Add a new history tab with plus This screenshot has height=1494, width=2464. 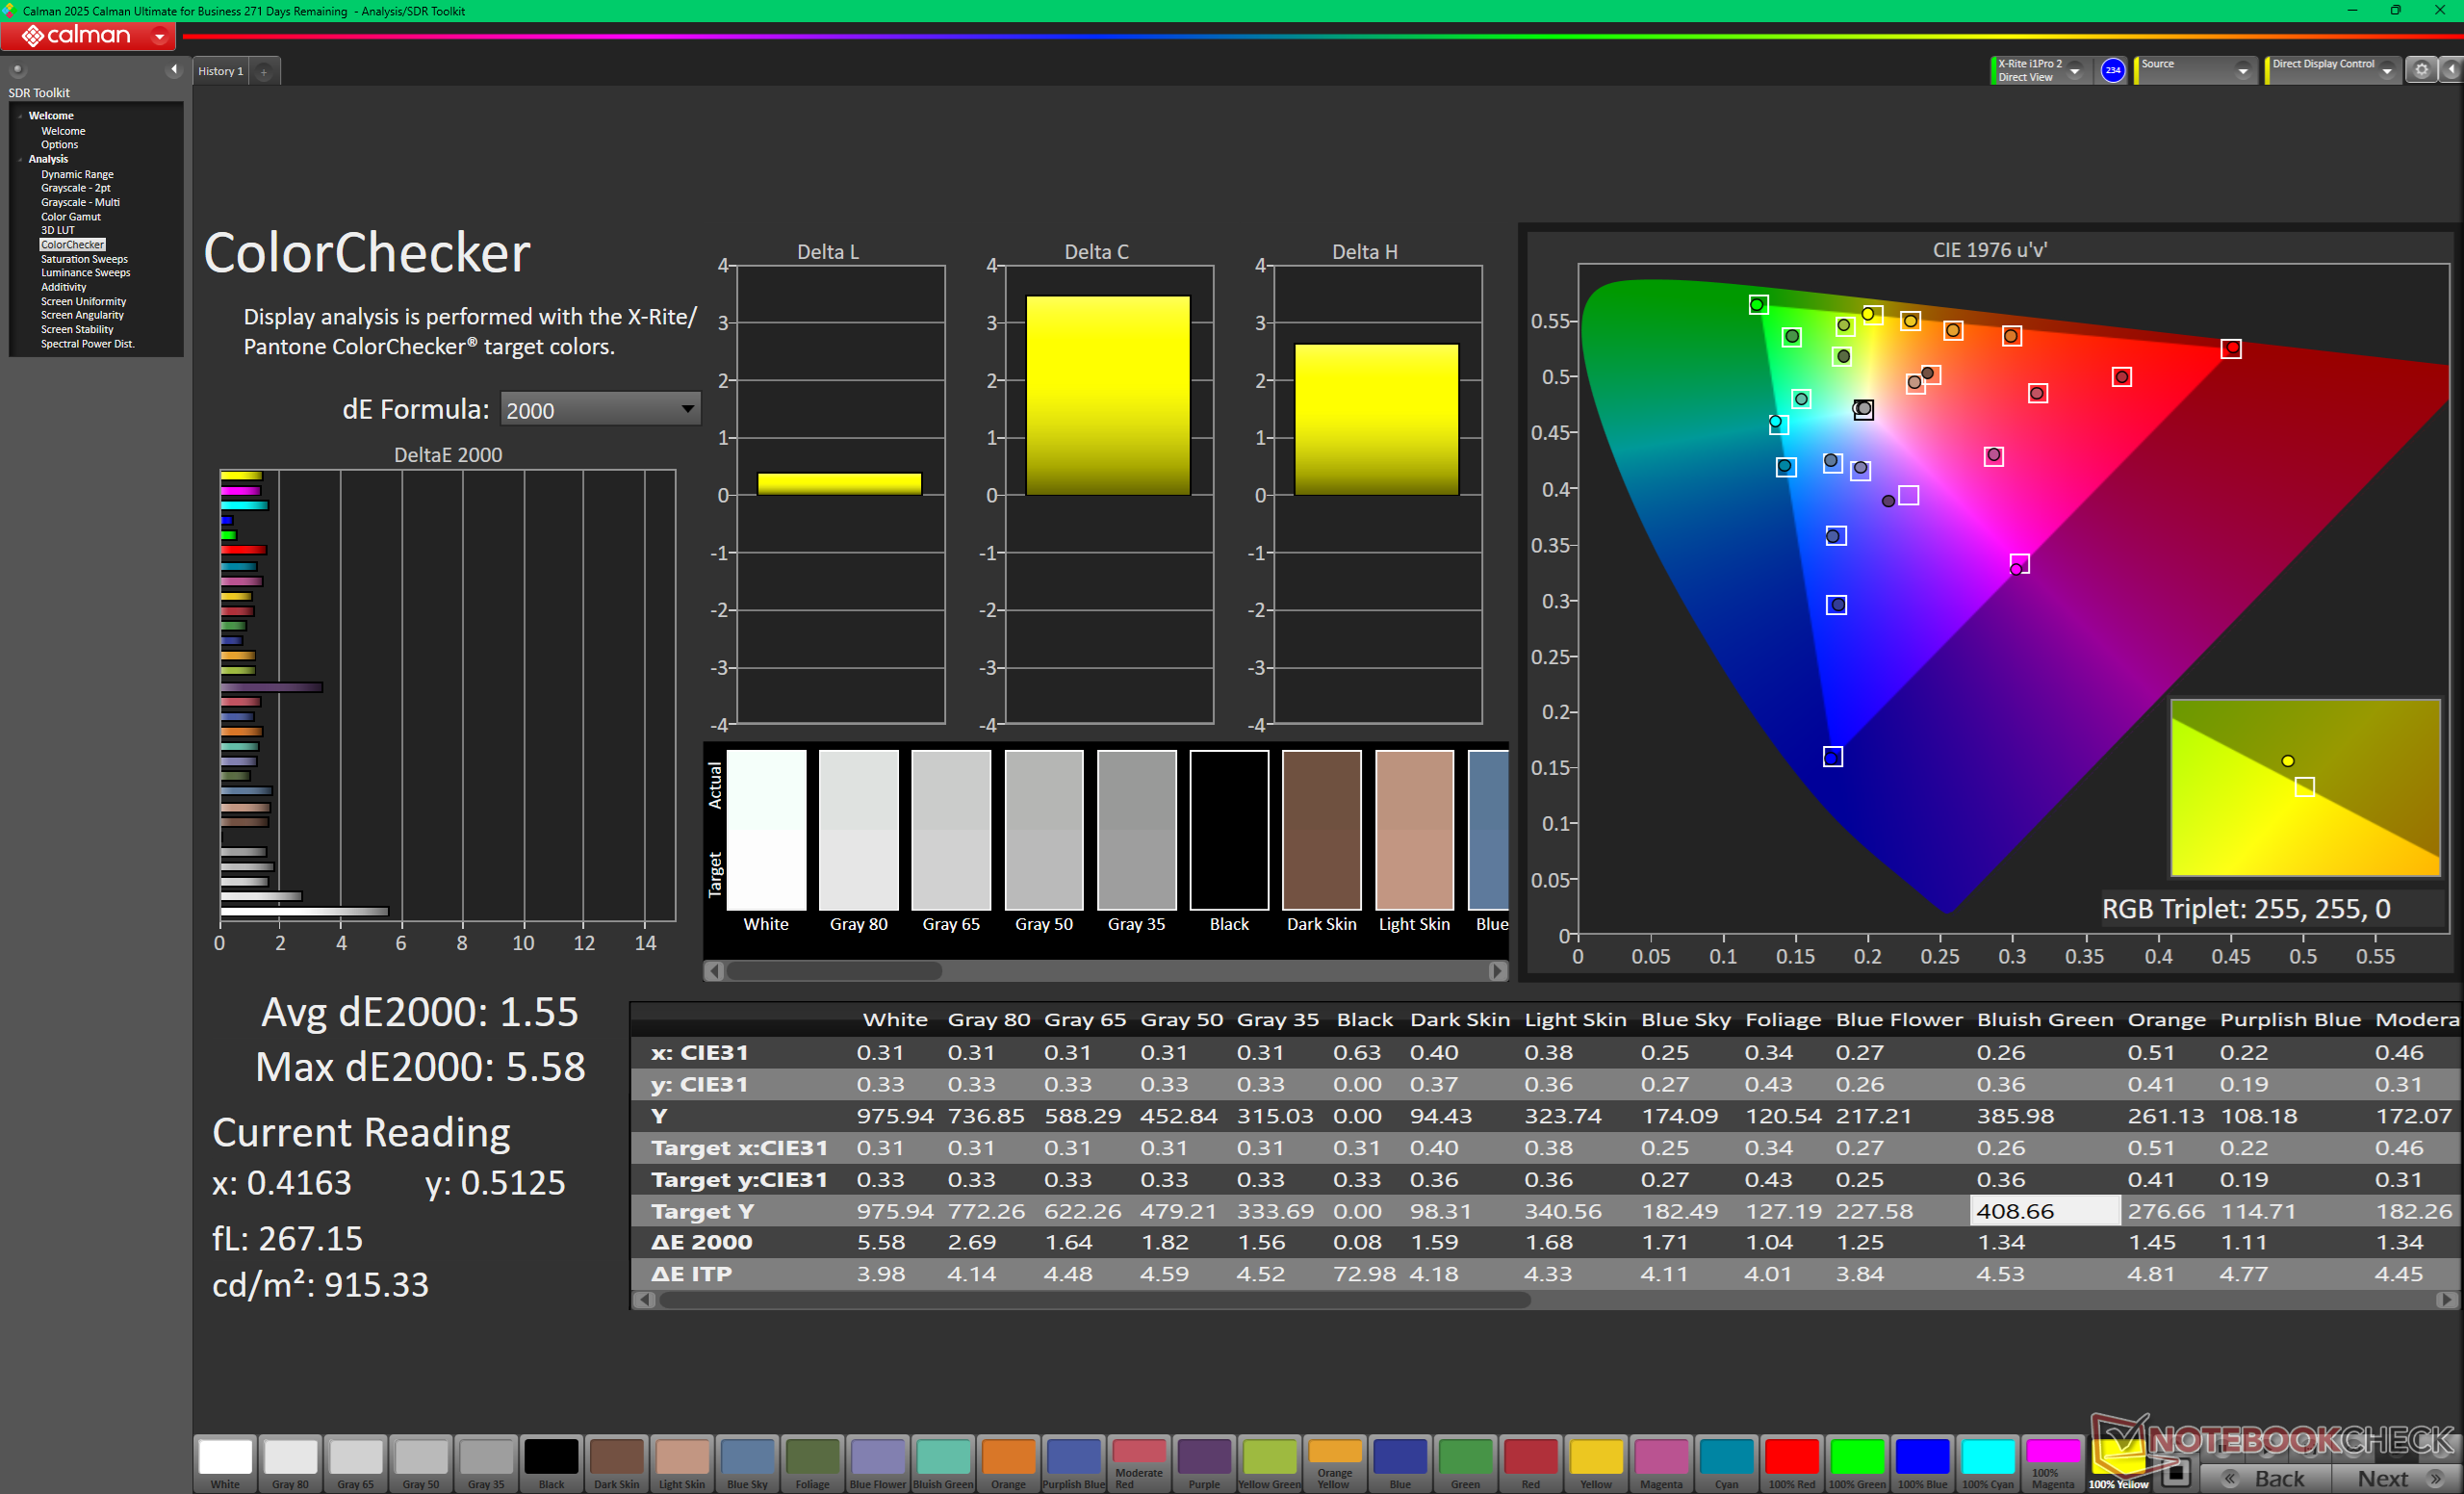coord(264,72)
